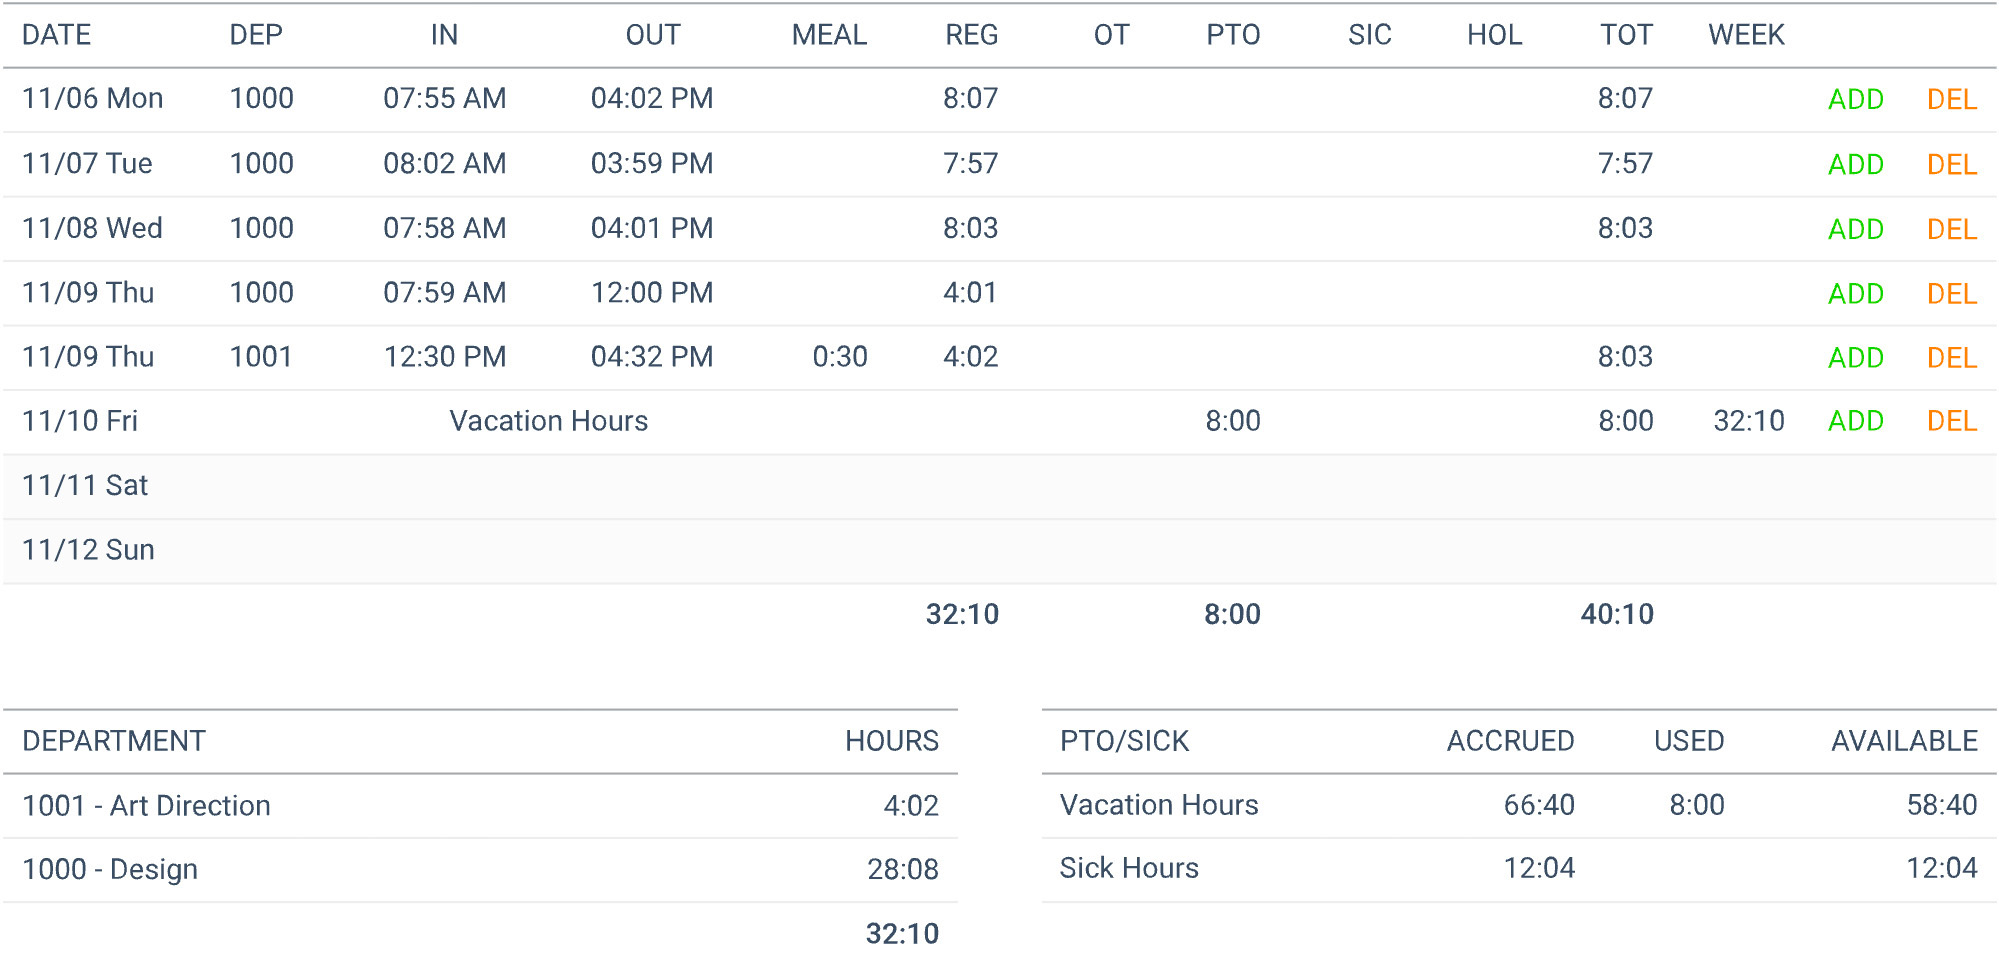Click the PTO column header

1236,34
